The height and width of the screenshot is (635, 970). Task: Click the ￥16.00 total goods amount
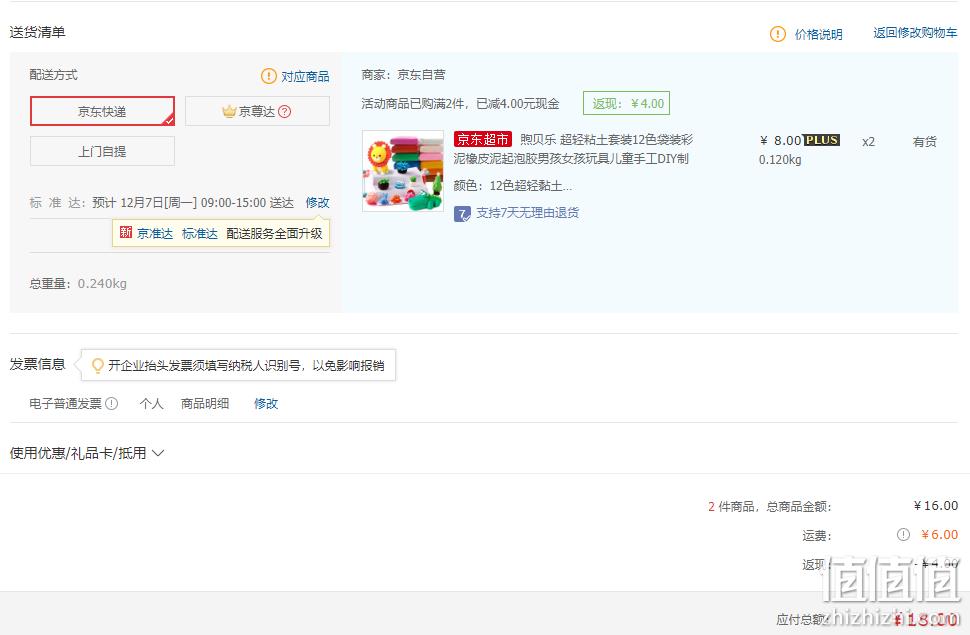point(935,506)
